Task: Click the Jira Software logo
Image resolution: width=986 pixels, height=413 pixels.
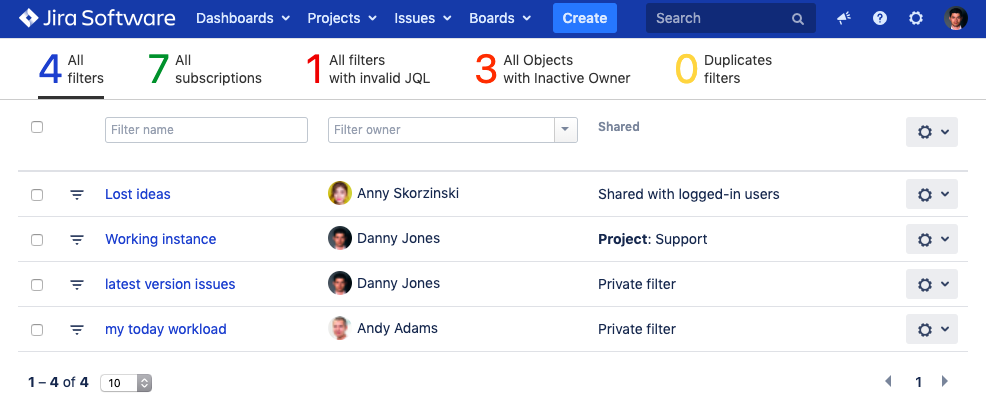Action: [x=96, y=18]
